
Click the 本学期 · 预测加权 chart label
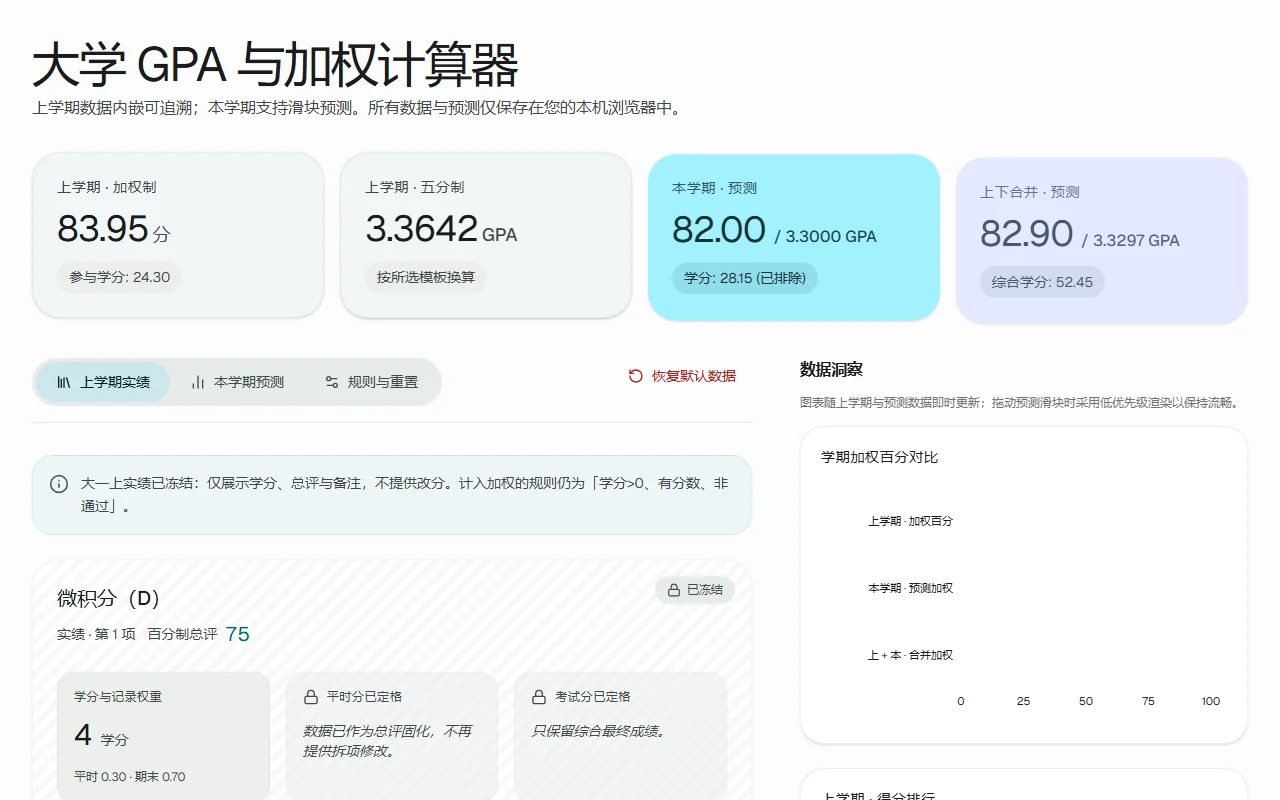(910, 588)
